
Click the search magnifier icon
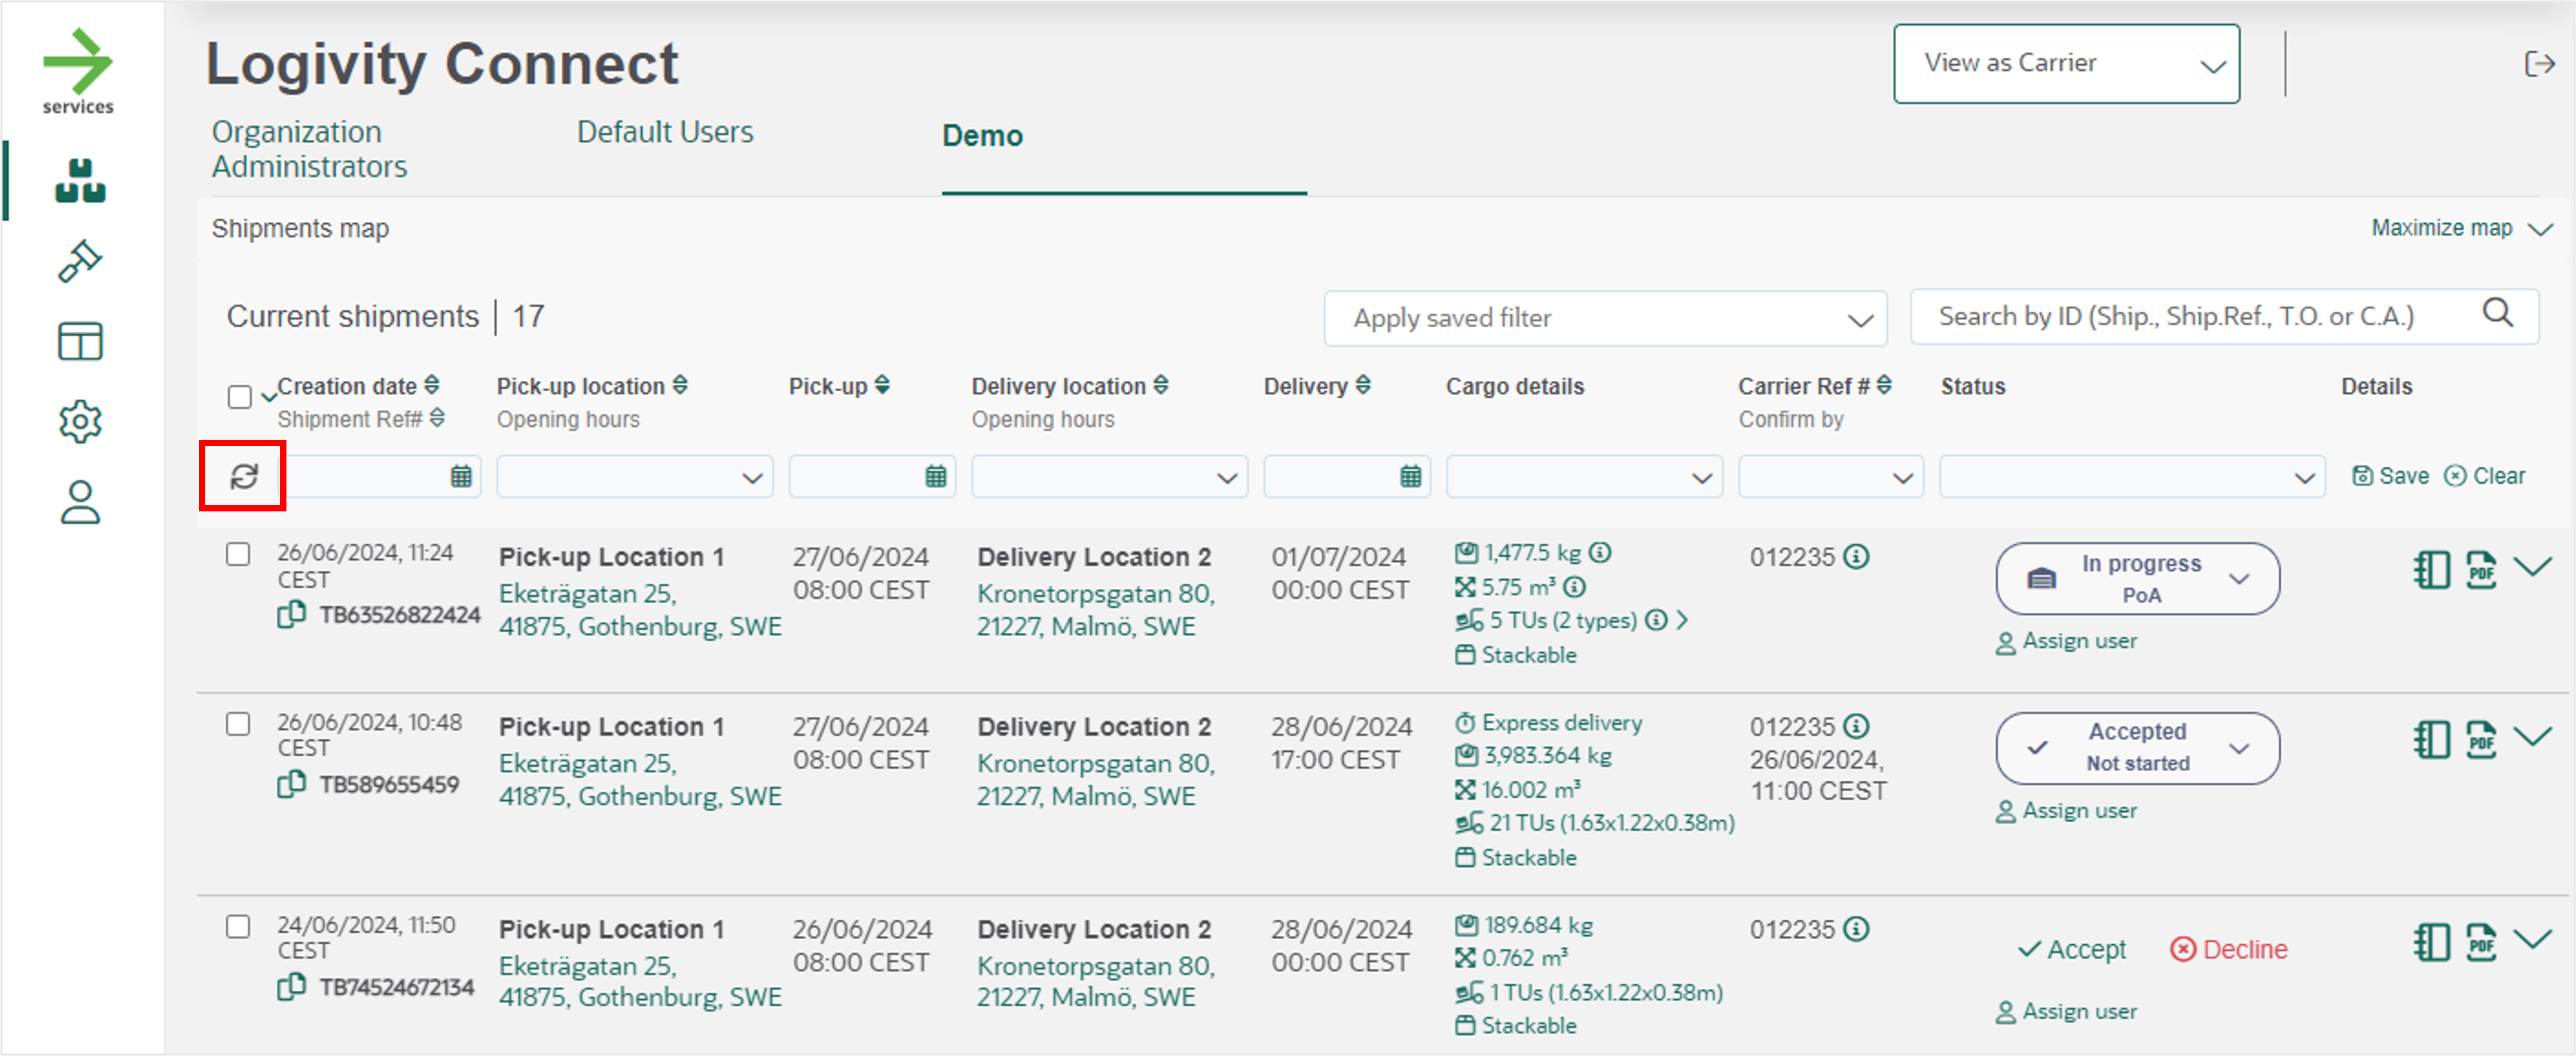[x=2498, y=313]
